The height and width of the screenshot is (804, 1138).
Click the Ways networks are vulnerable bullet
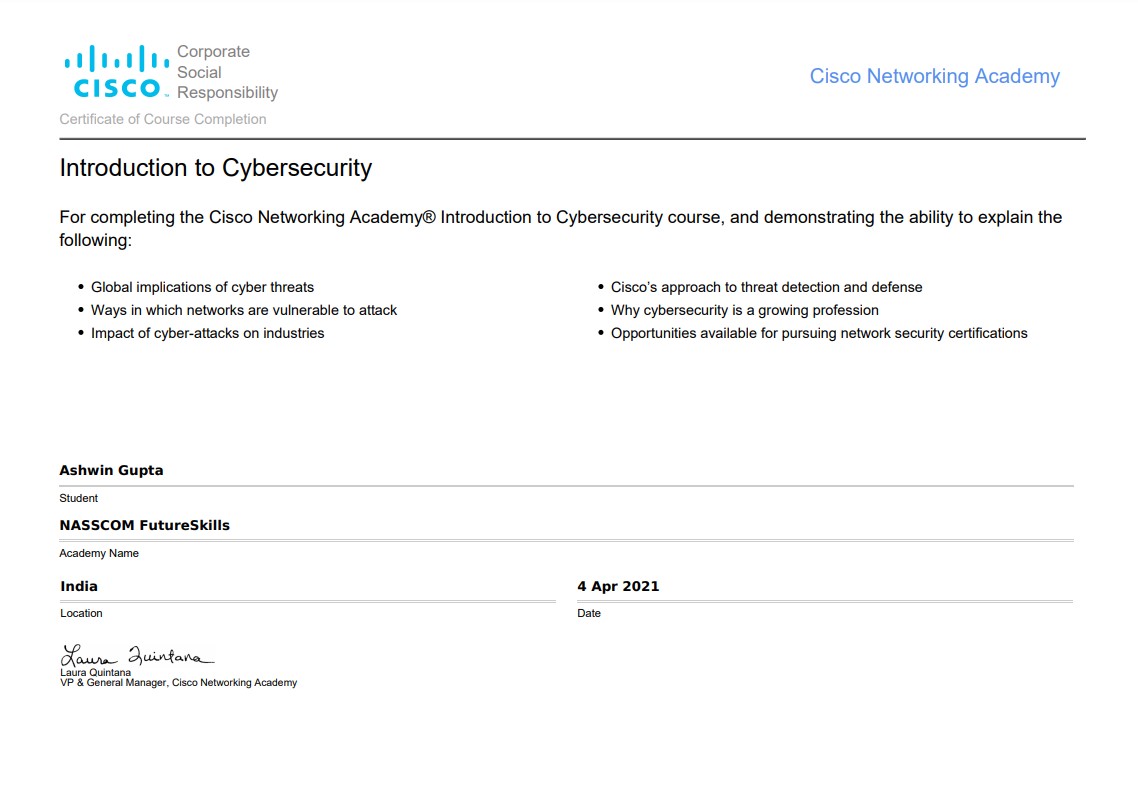[244, 311]
